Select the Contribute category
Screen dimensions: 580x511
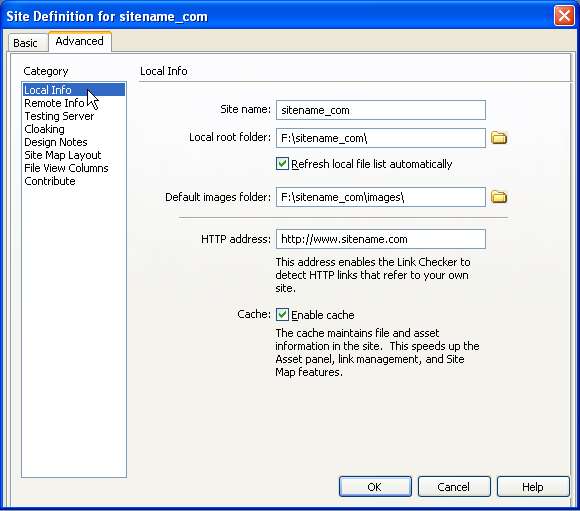(50, 181)
